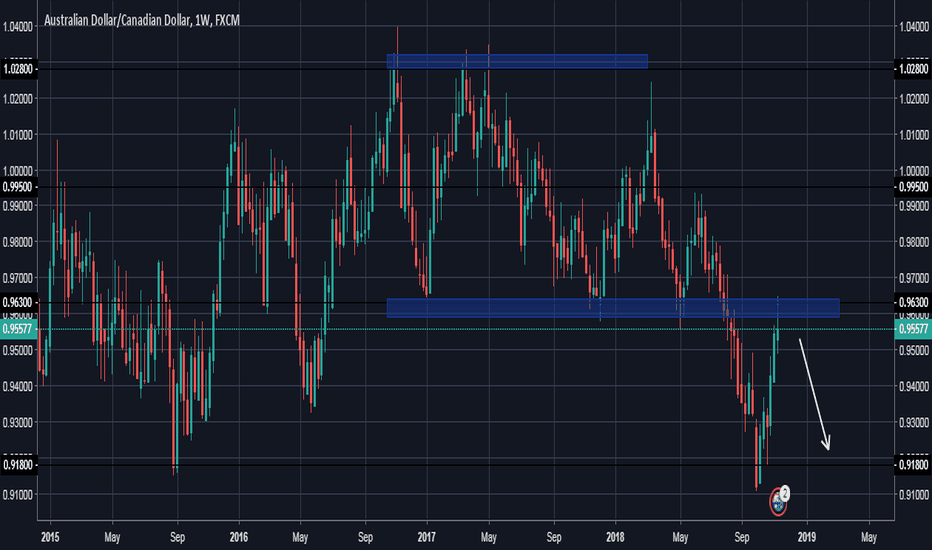Click the 0.99500 line label on the right axis
This screenshot has height=550, width=932.
913,187
